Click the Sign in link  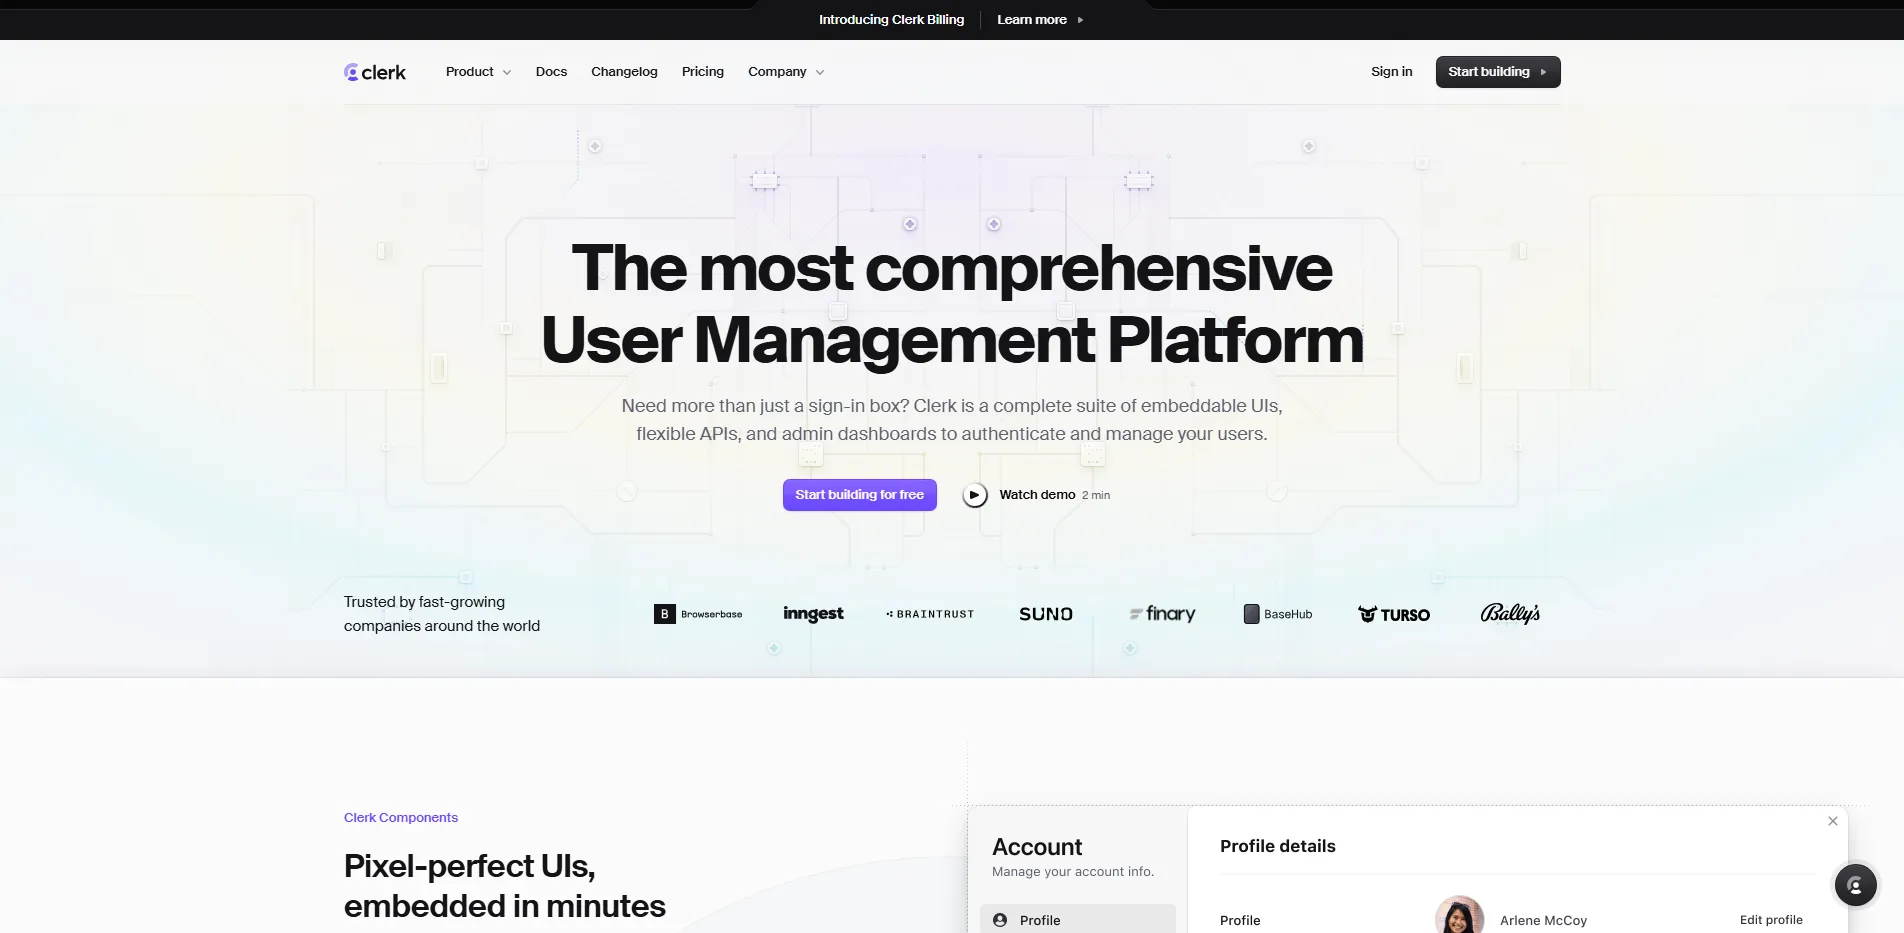[1391, 71]
